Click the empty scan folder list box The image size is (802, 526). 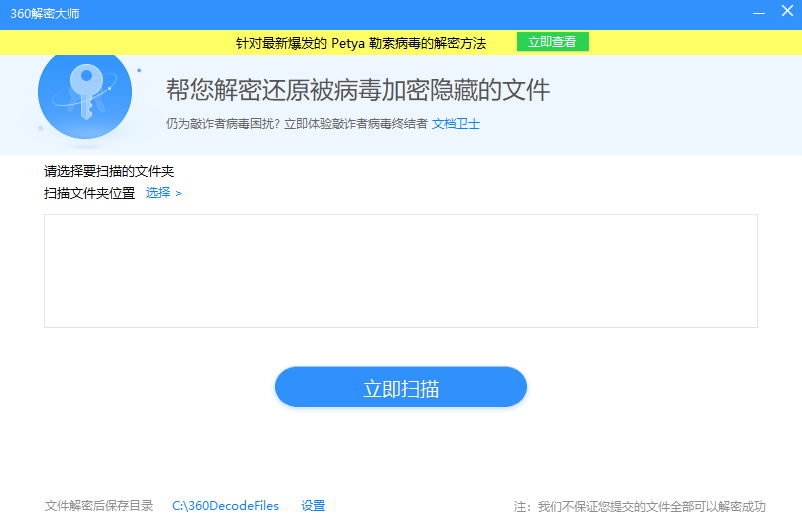(401, 271)
